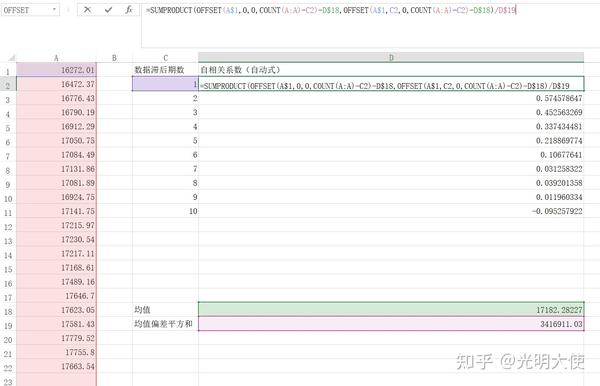Click mean value cell 17182.28227
The width and height of the screenshot is (600, 386).
point(391,310)
